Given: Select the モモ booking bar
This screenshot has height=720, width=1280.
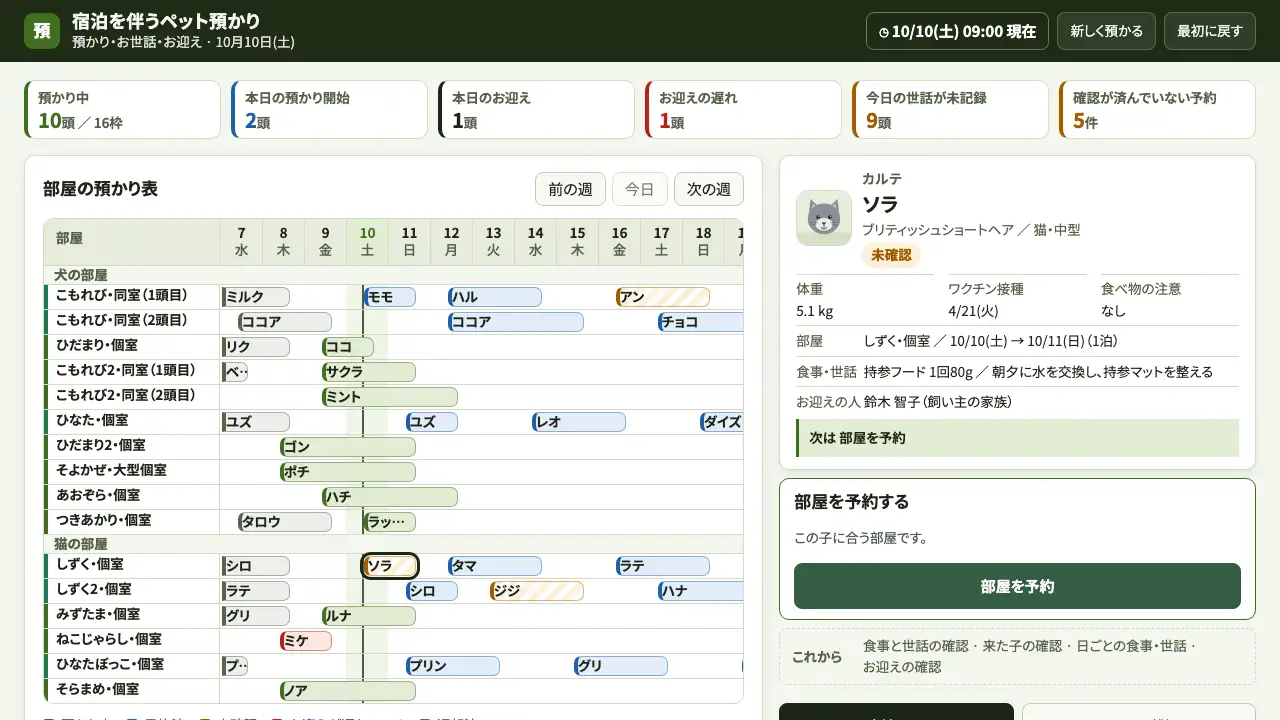Looking at the screenshot, I should pos(390,297).
